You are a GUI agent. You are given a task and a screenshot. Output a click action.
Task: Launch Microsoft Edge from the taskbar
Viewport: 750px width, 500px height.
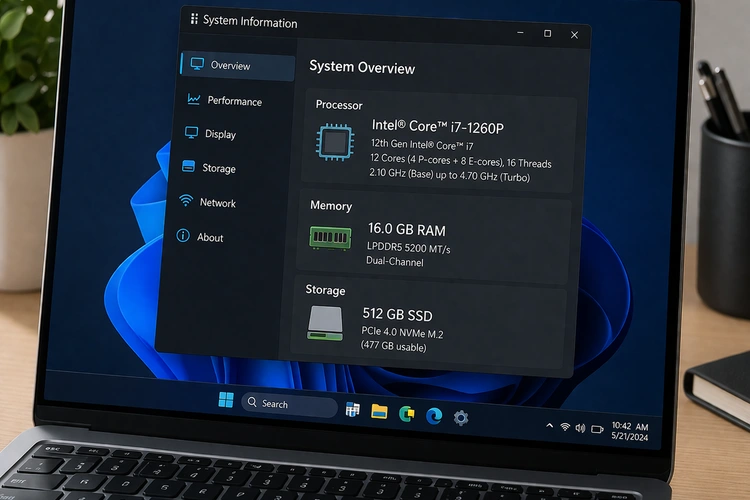[434, 416]
